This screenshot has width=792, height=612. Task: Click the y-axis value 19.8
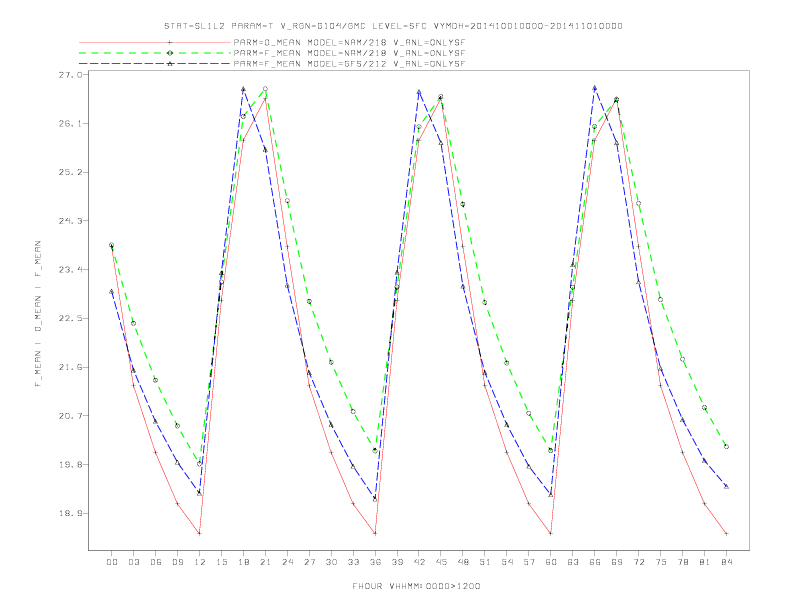[x=70, y=465]
